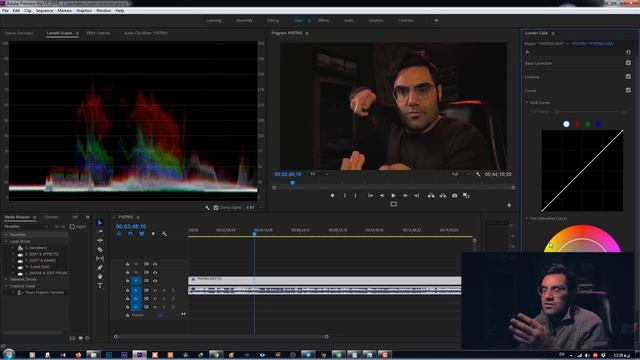Screen dimensions: 640x360
Task: Toggle visibility eye of third video track
Action: coord(155,281)
